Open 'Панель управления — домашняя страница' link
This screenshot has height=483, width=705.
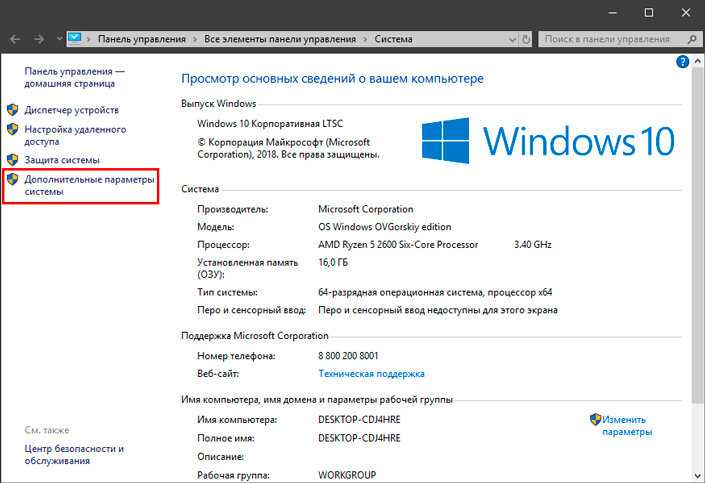(75, 77)
